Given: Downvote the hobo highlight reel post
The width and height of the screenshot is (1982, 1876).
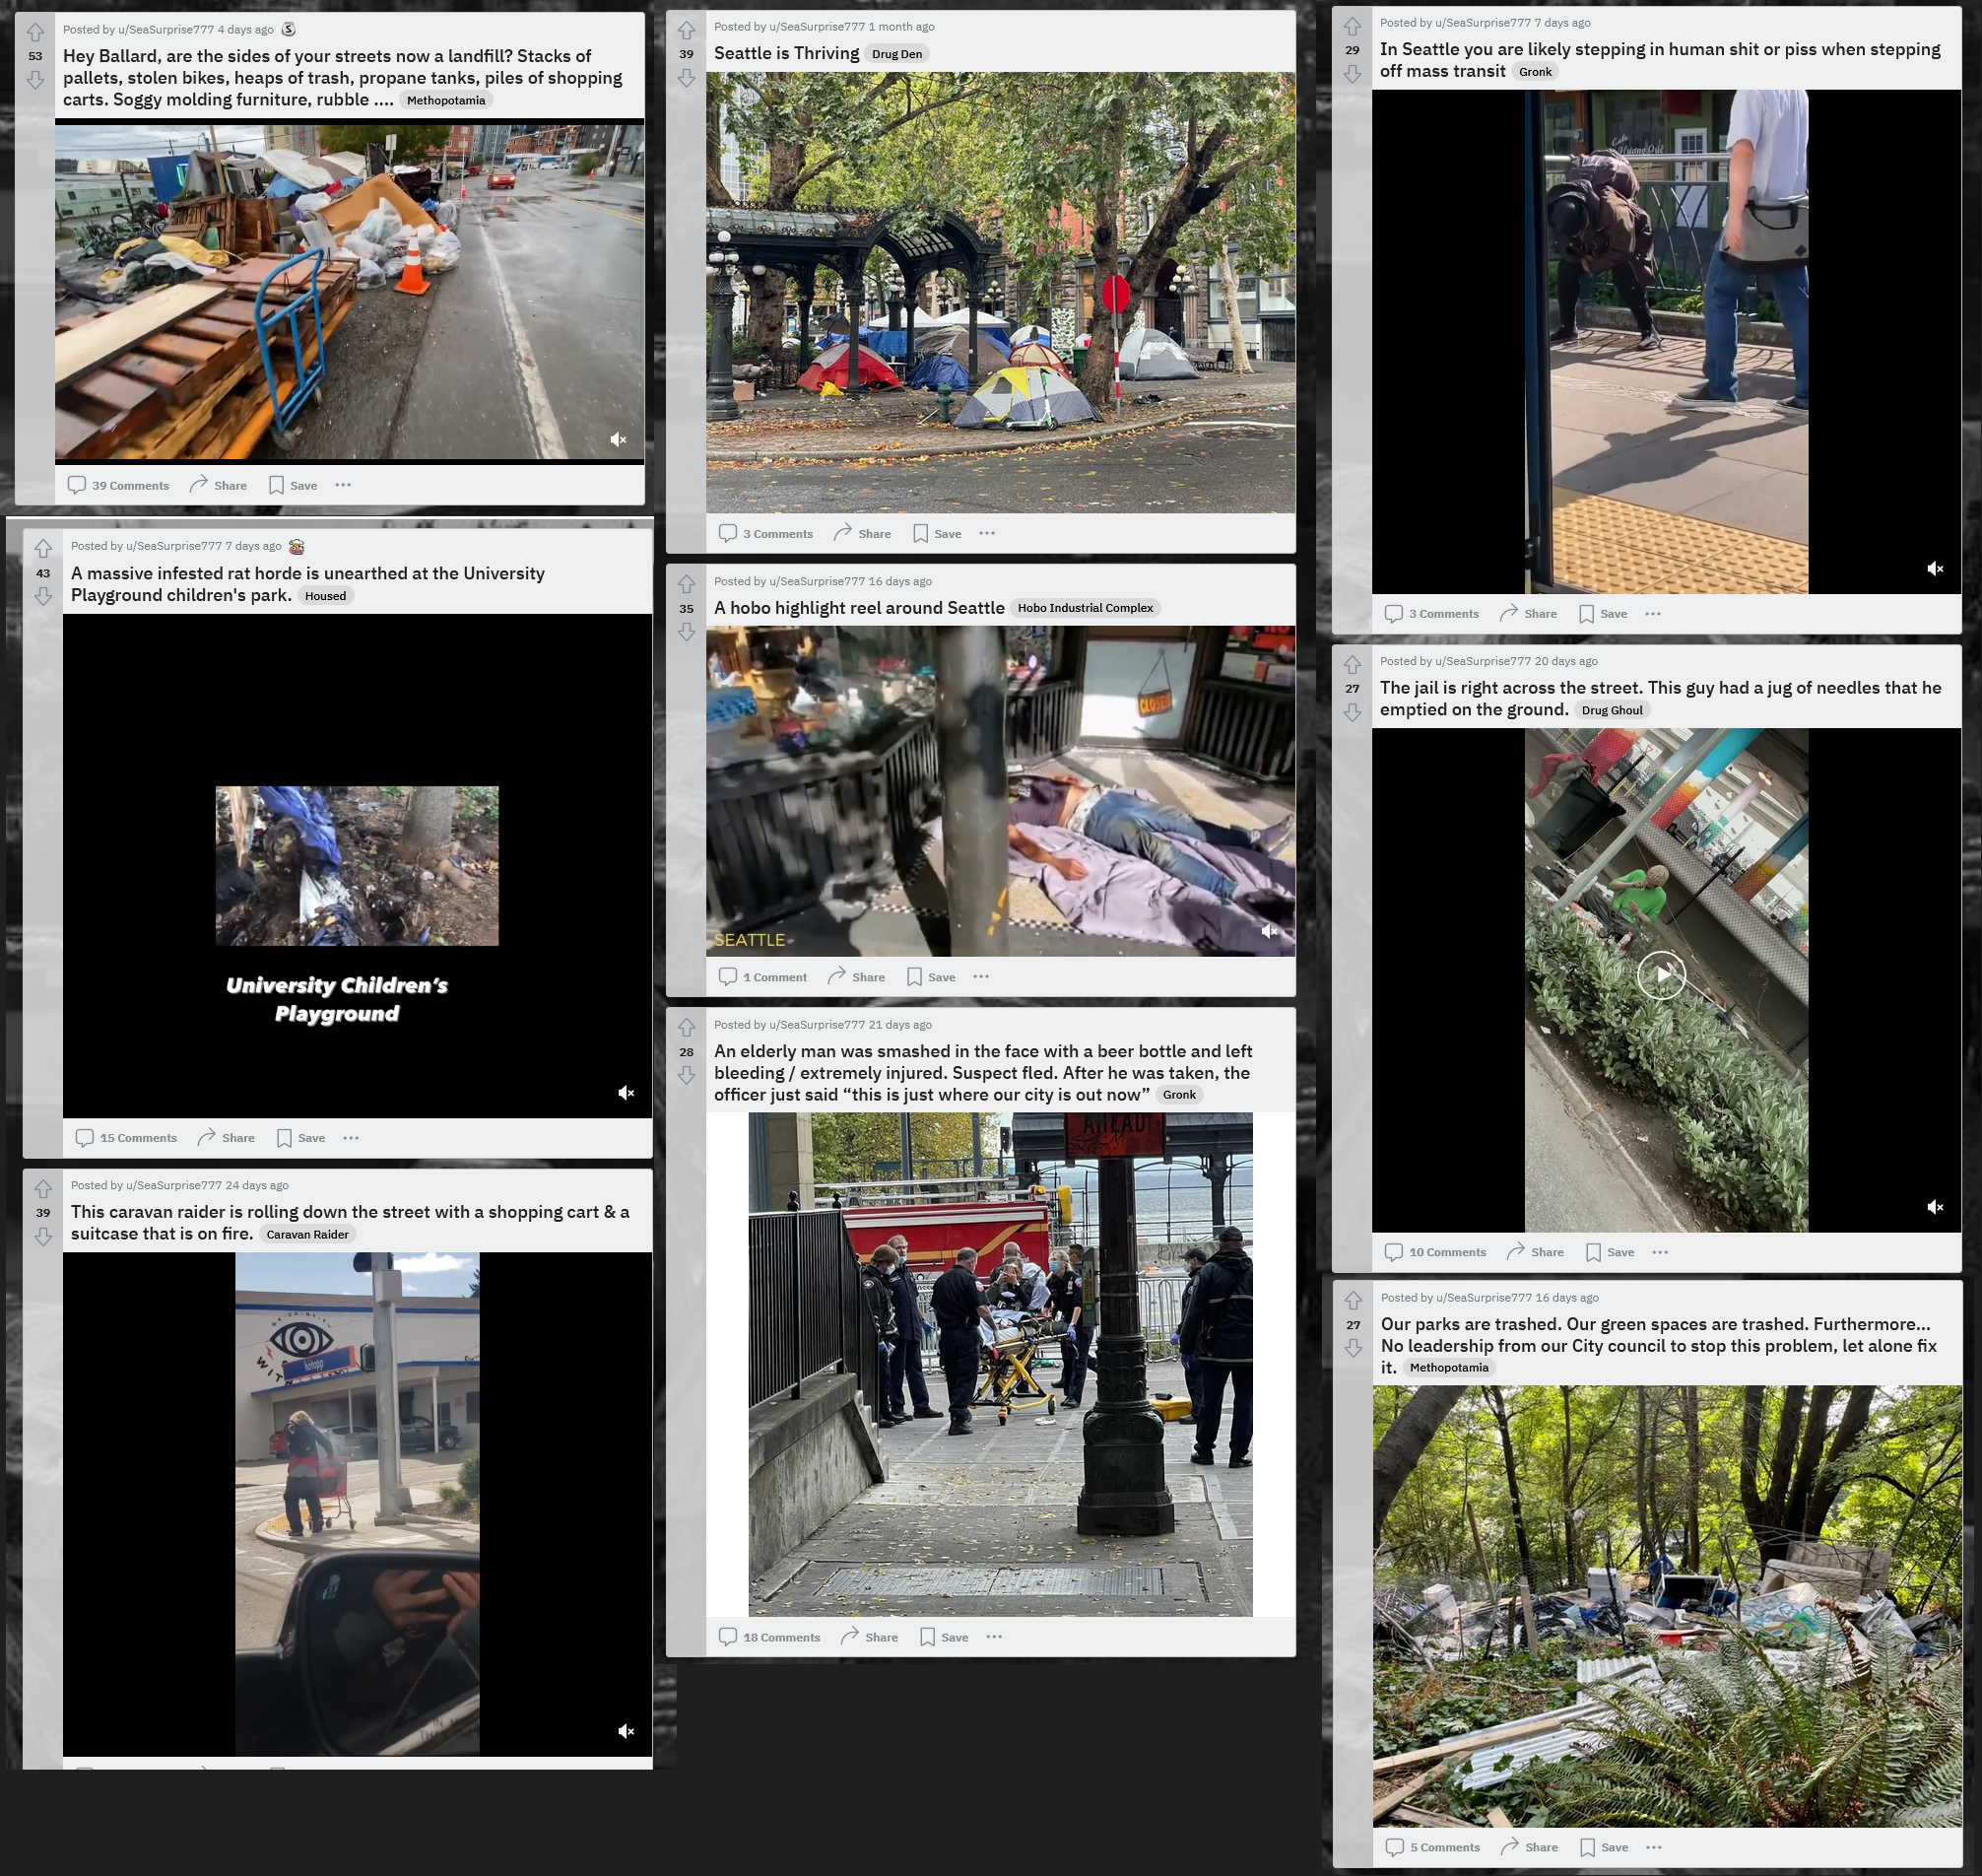Looking at the screenshot, I should pyautogui.click(x=686, y=632).
